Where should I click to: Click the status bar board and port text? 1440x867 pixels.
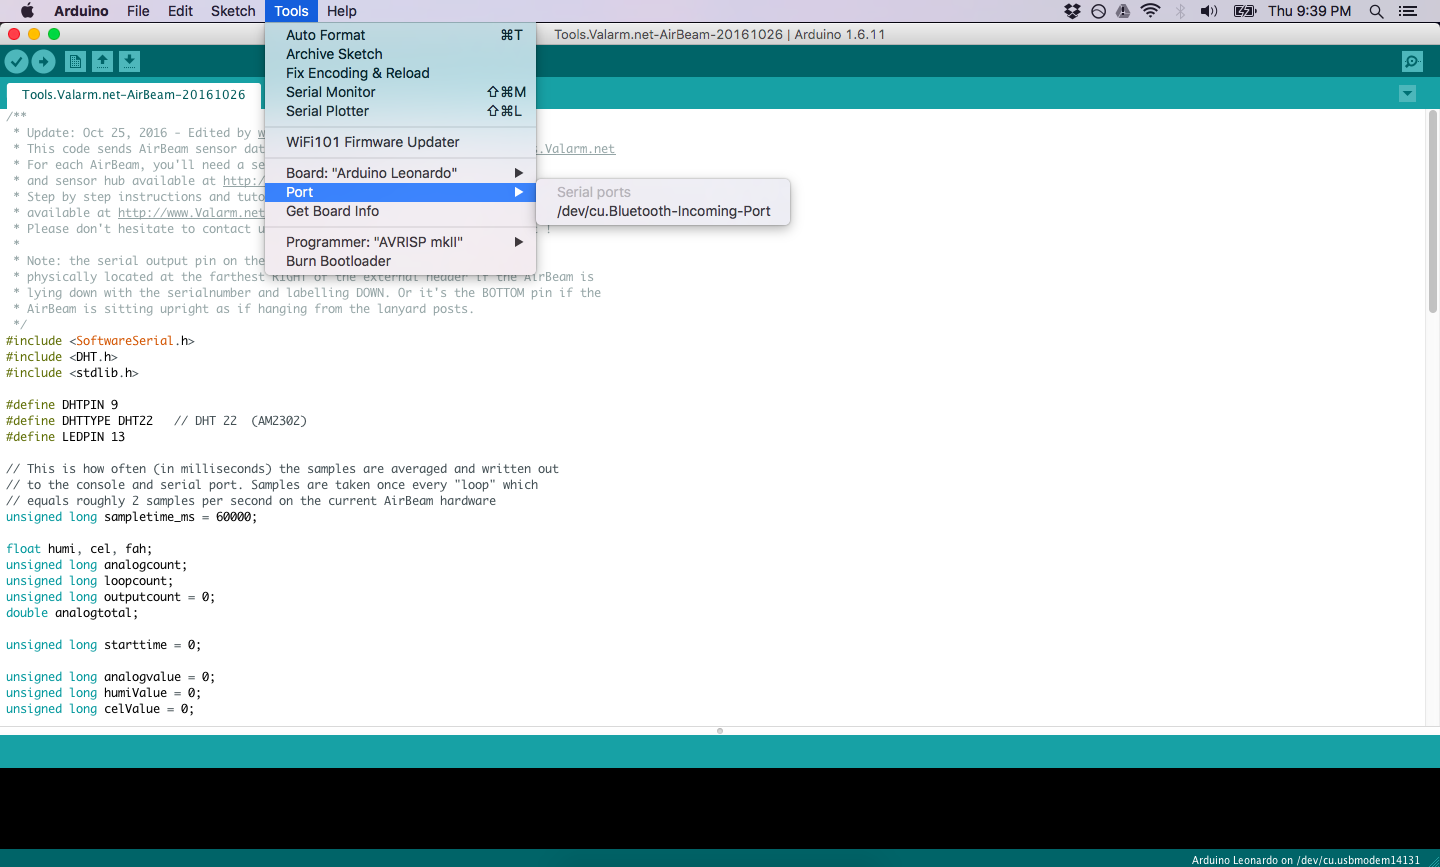click(x=1305, y=860)
